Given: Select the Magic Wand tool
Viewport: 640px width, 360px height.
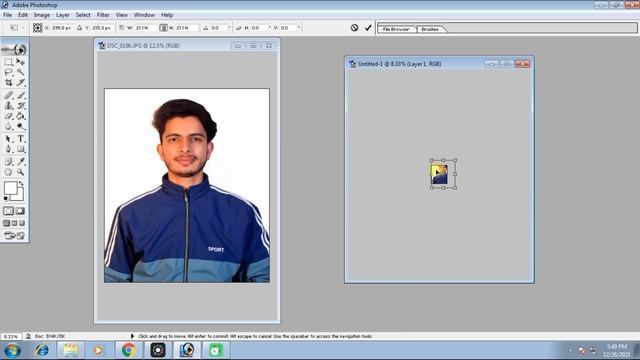Looking at the screenshot, I should click(20, 72).
